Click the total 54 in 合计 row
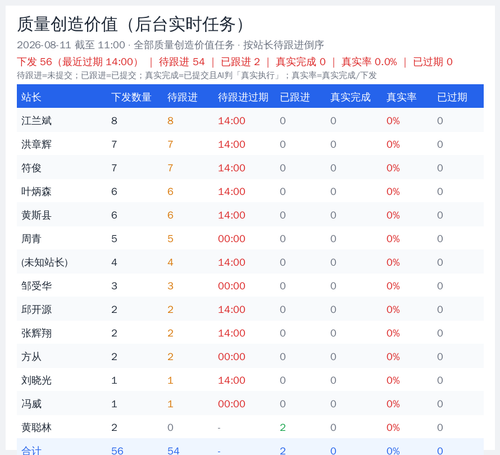This screenshot has width=500, height=455. [173, 451]
